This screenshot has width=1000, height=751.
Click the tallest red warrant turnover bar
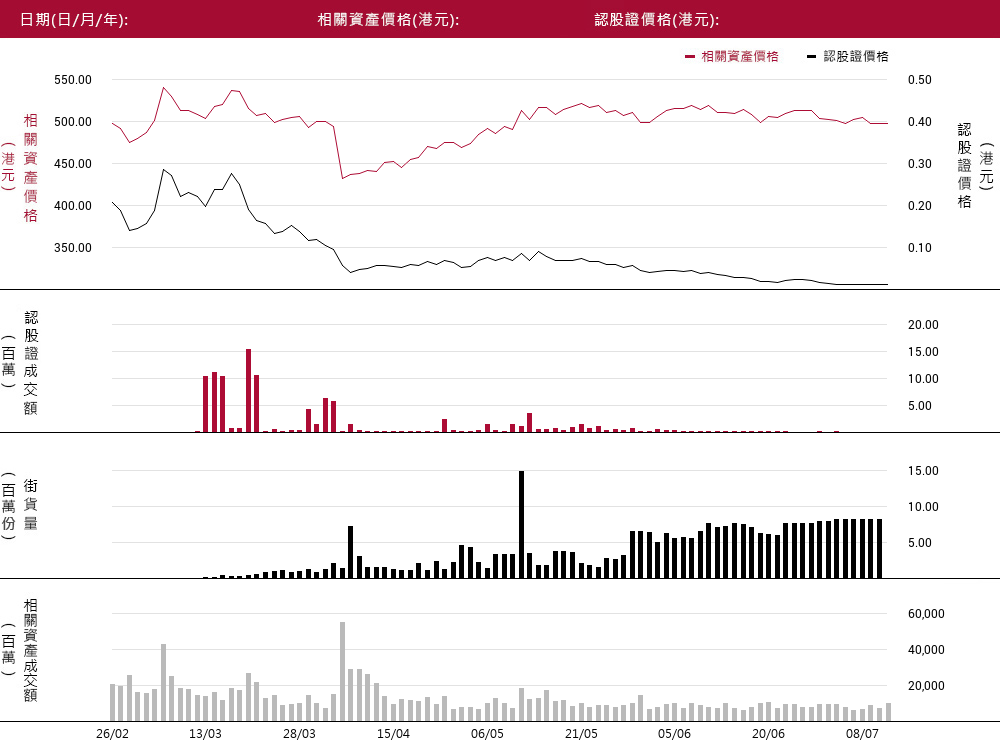[x=249, y=390]
